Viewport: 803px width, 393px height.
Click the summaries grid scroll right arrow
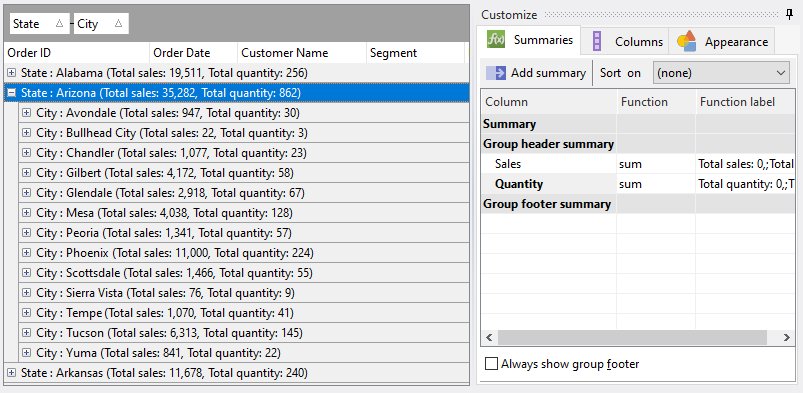(786, 337)
